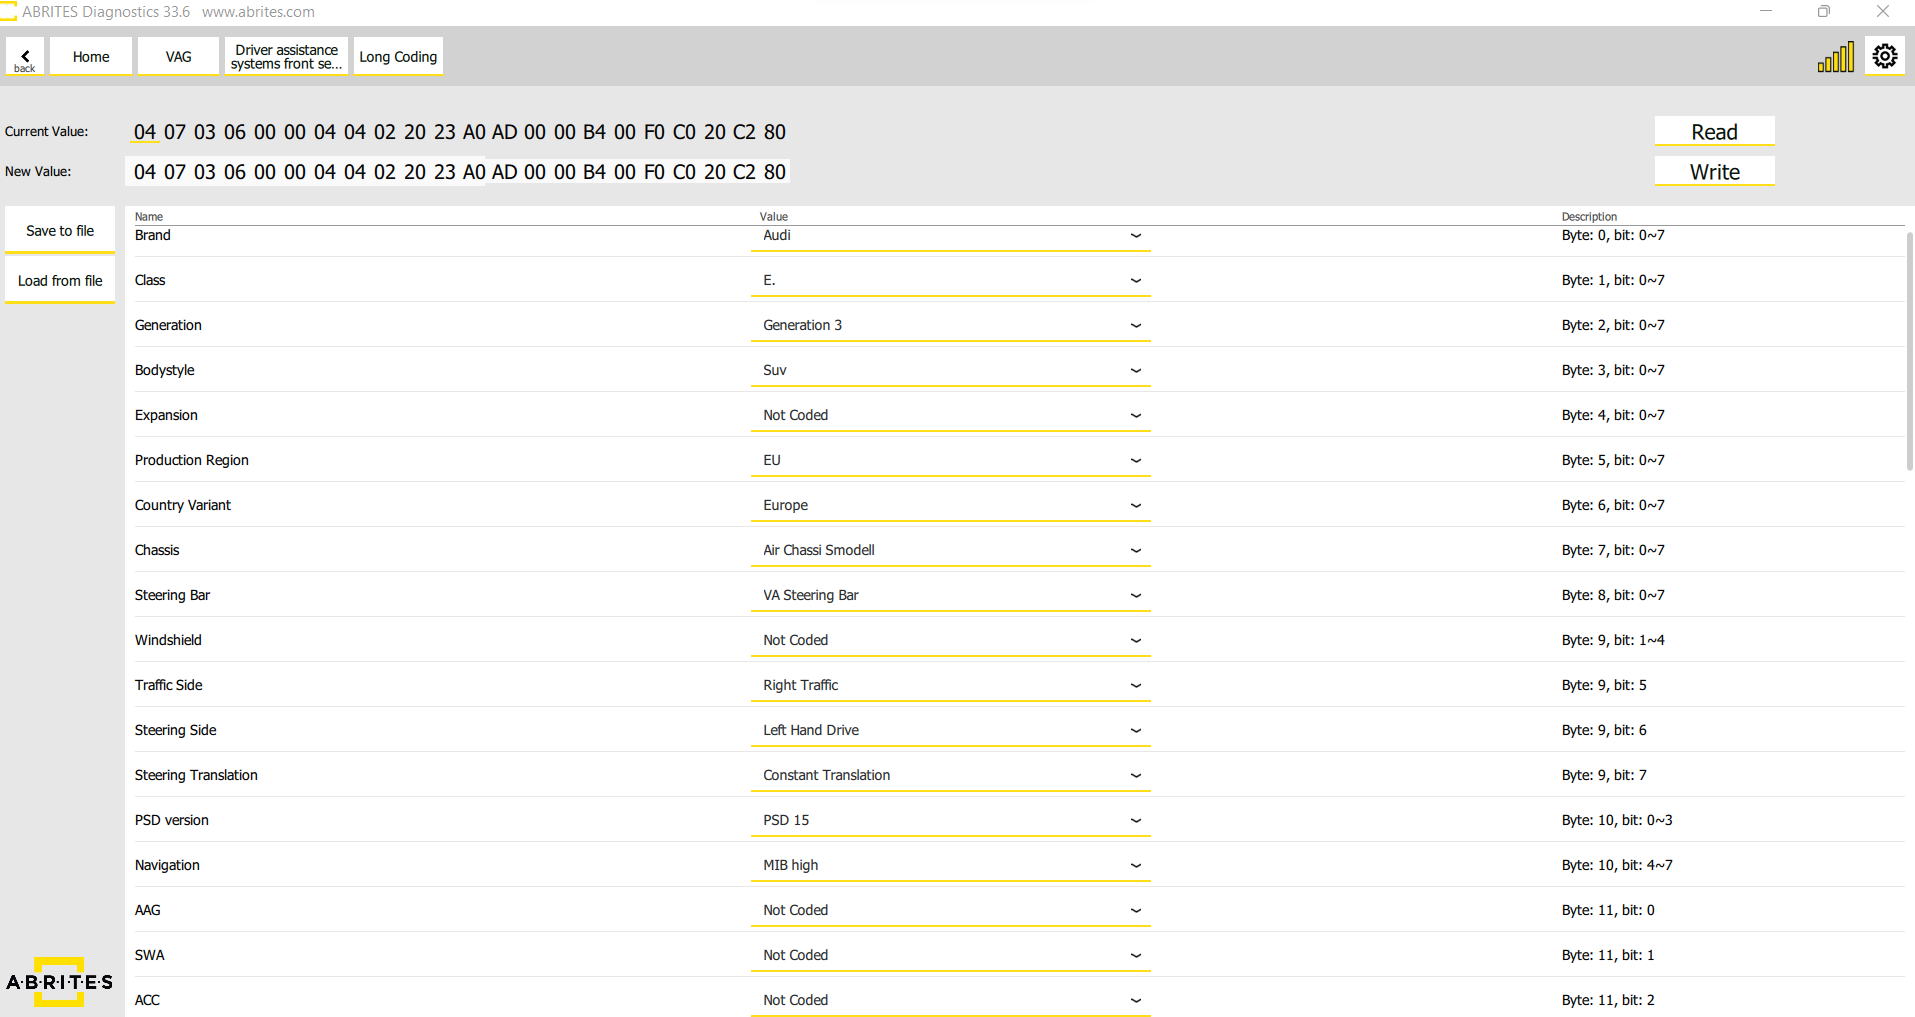Click description 'Byte: 9, bit: 1~4'
1915x1017 pixels.
1613,640
